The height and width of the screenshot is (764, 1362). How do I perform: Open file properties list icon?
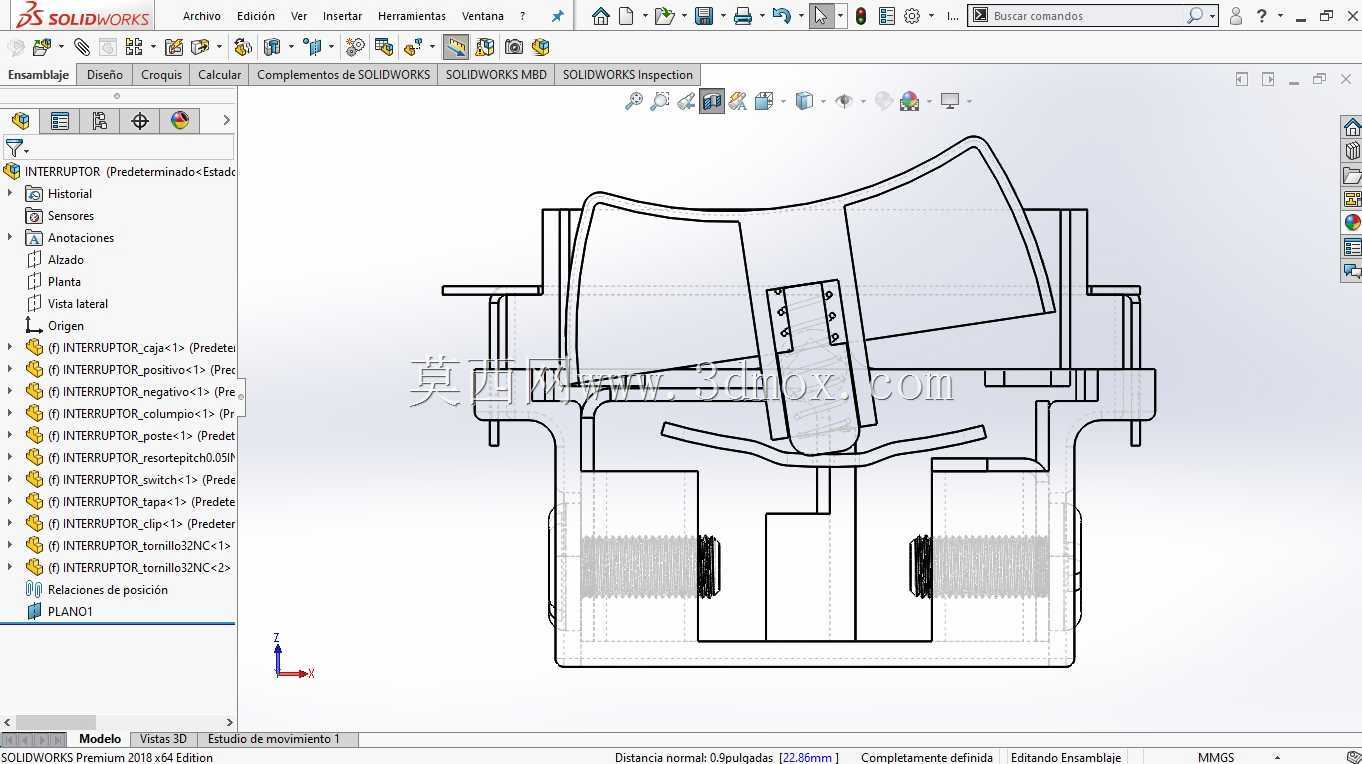[886, 16]
